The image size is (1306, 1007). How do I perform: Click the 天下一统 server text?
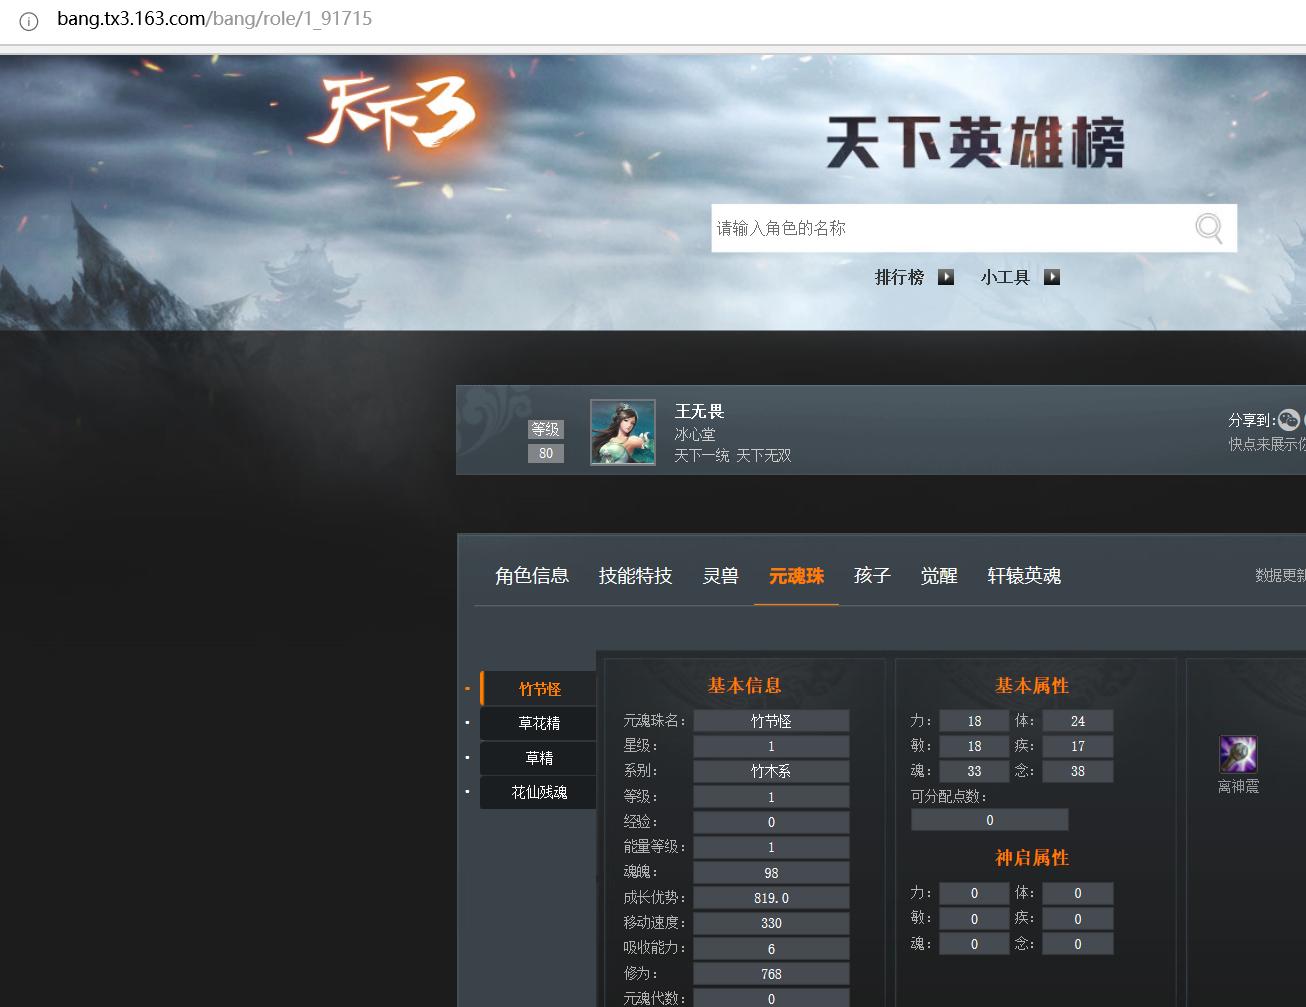[702, 455]
